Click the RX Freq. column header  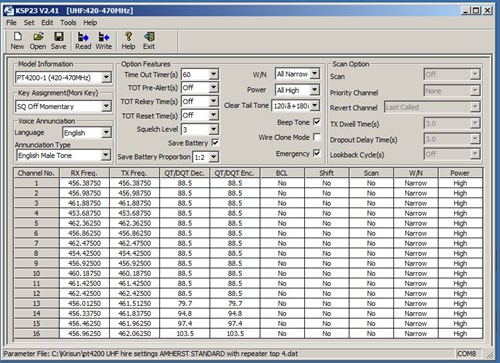point(84,173)
